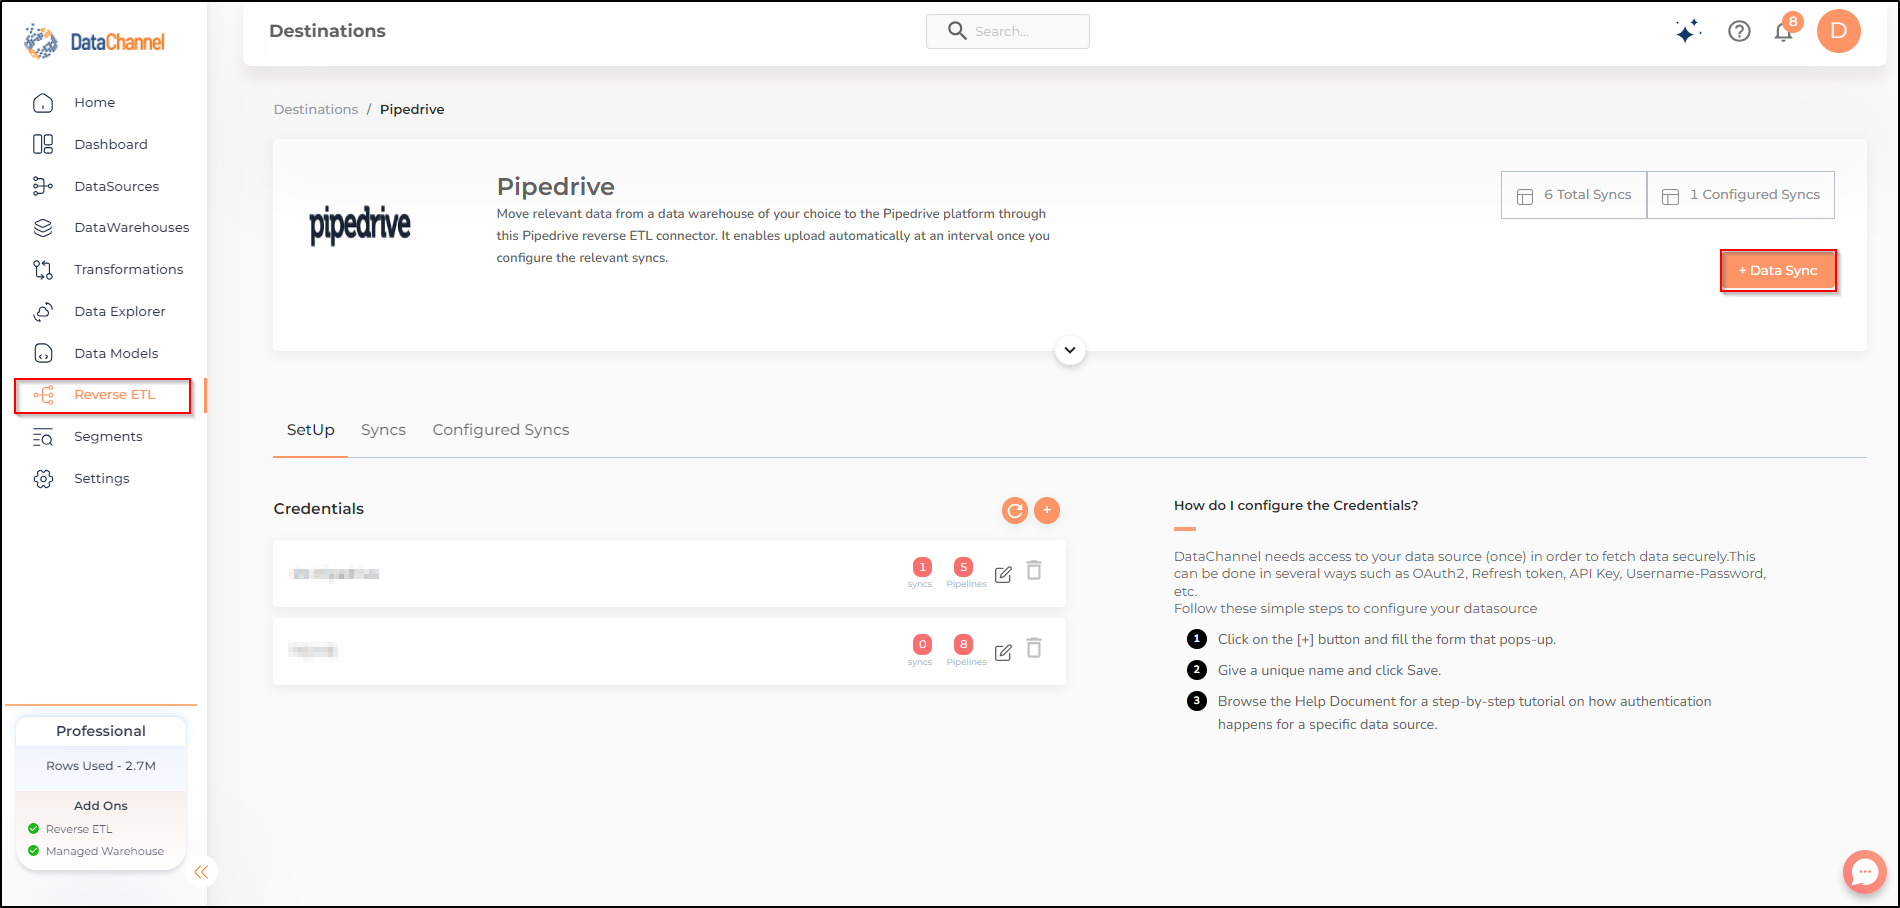Open the DataSources sidebar icon
The image size is (1900, 908).
(43, 186)
